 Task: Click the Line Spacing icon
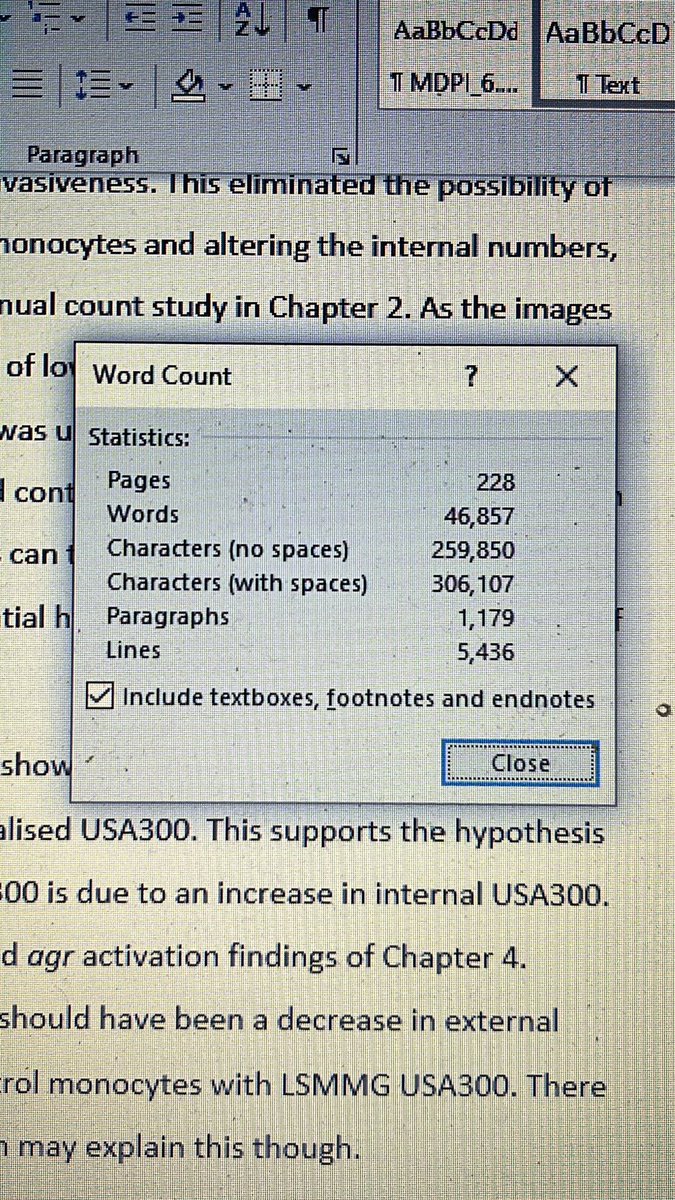coord(92,87)
